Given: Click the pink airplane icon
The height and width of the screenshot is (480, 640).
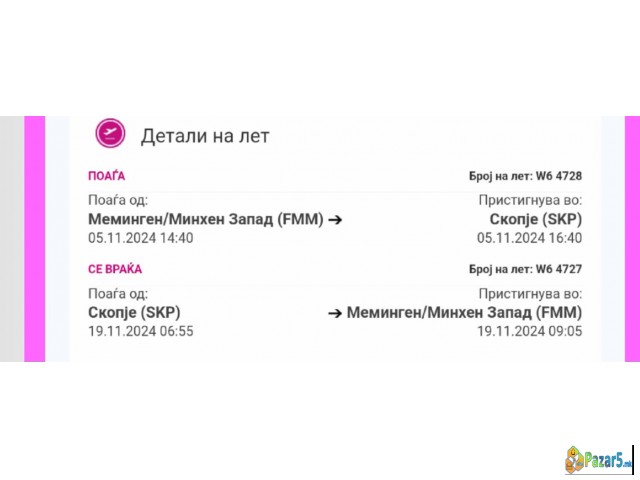Looking at the screenshot, I should [109, 134].
